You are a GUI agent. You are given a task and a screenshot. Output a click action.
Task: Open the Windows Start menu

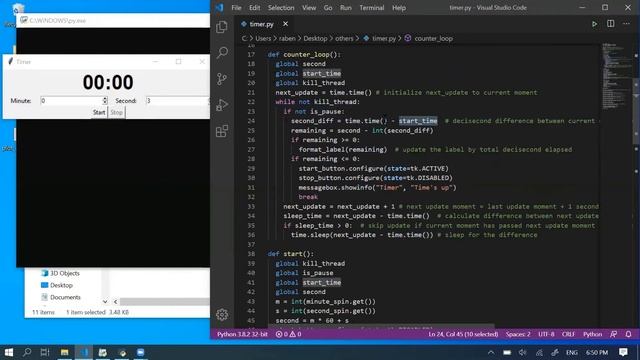click(x=8, y=352)
